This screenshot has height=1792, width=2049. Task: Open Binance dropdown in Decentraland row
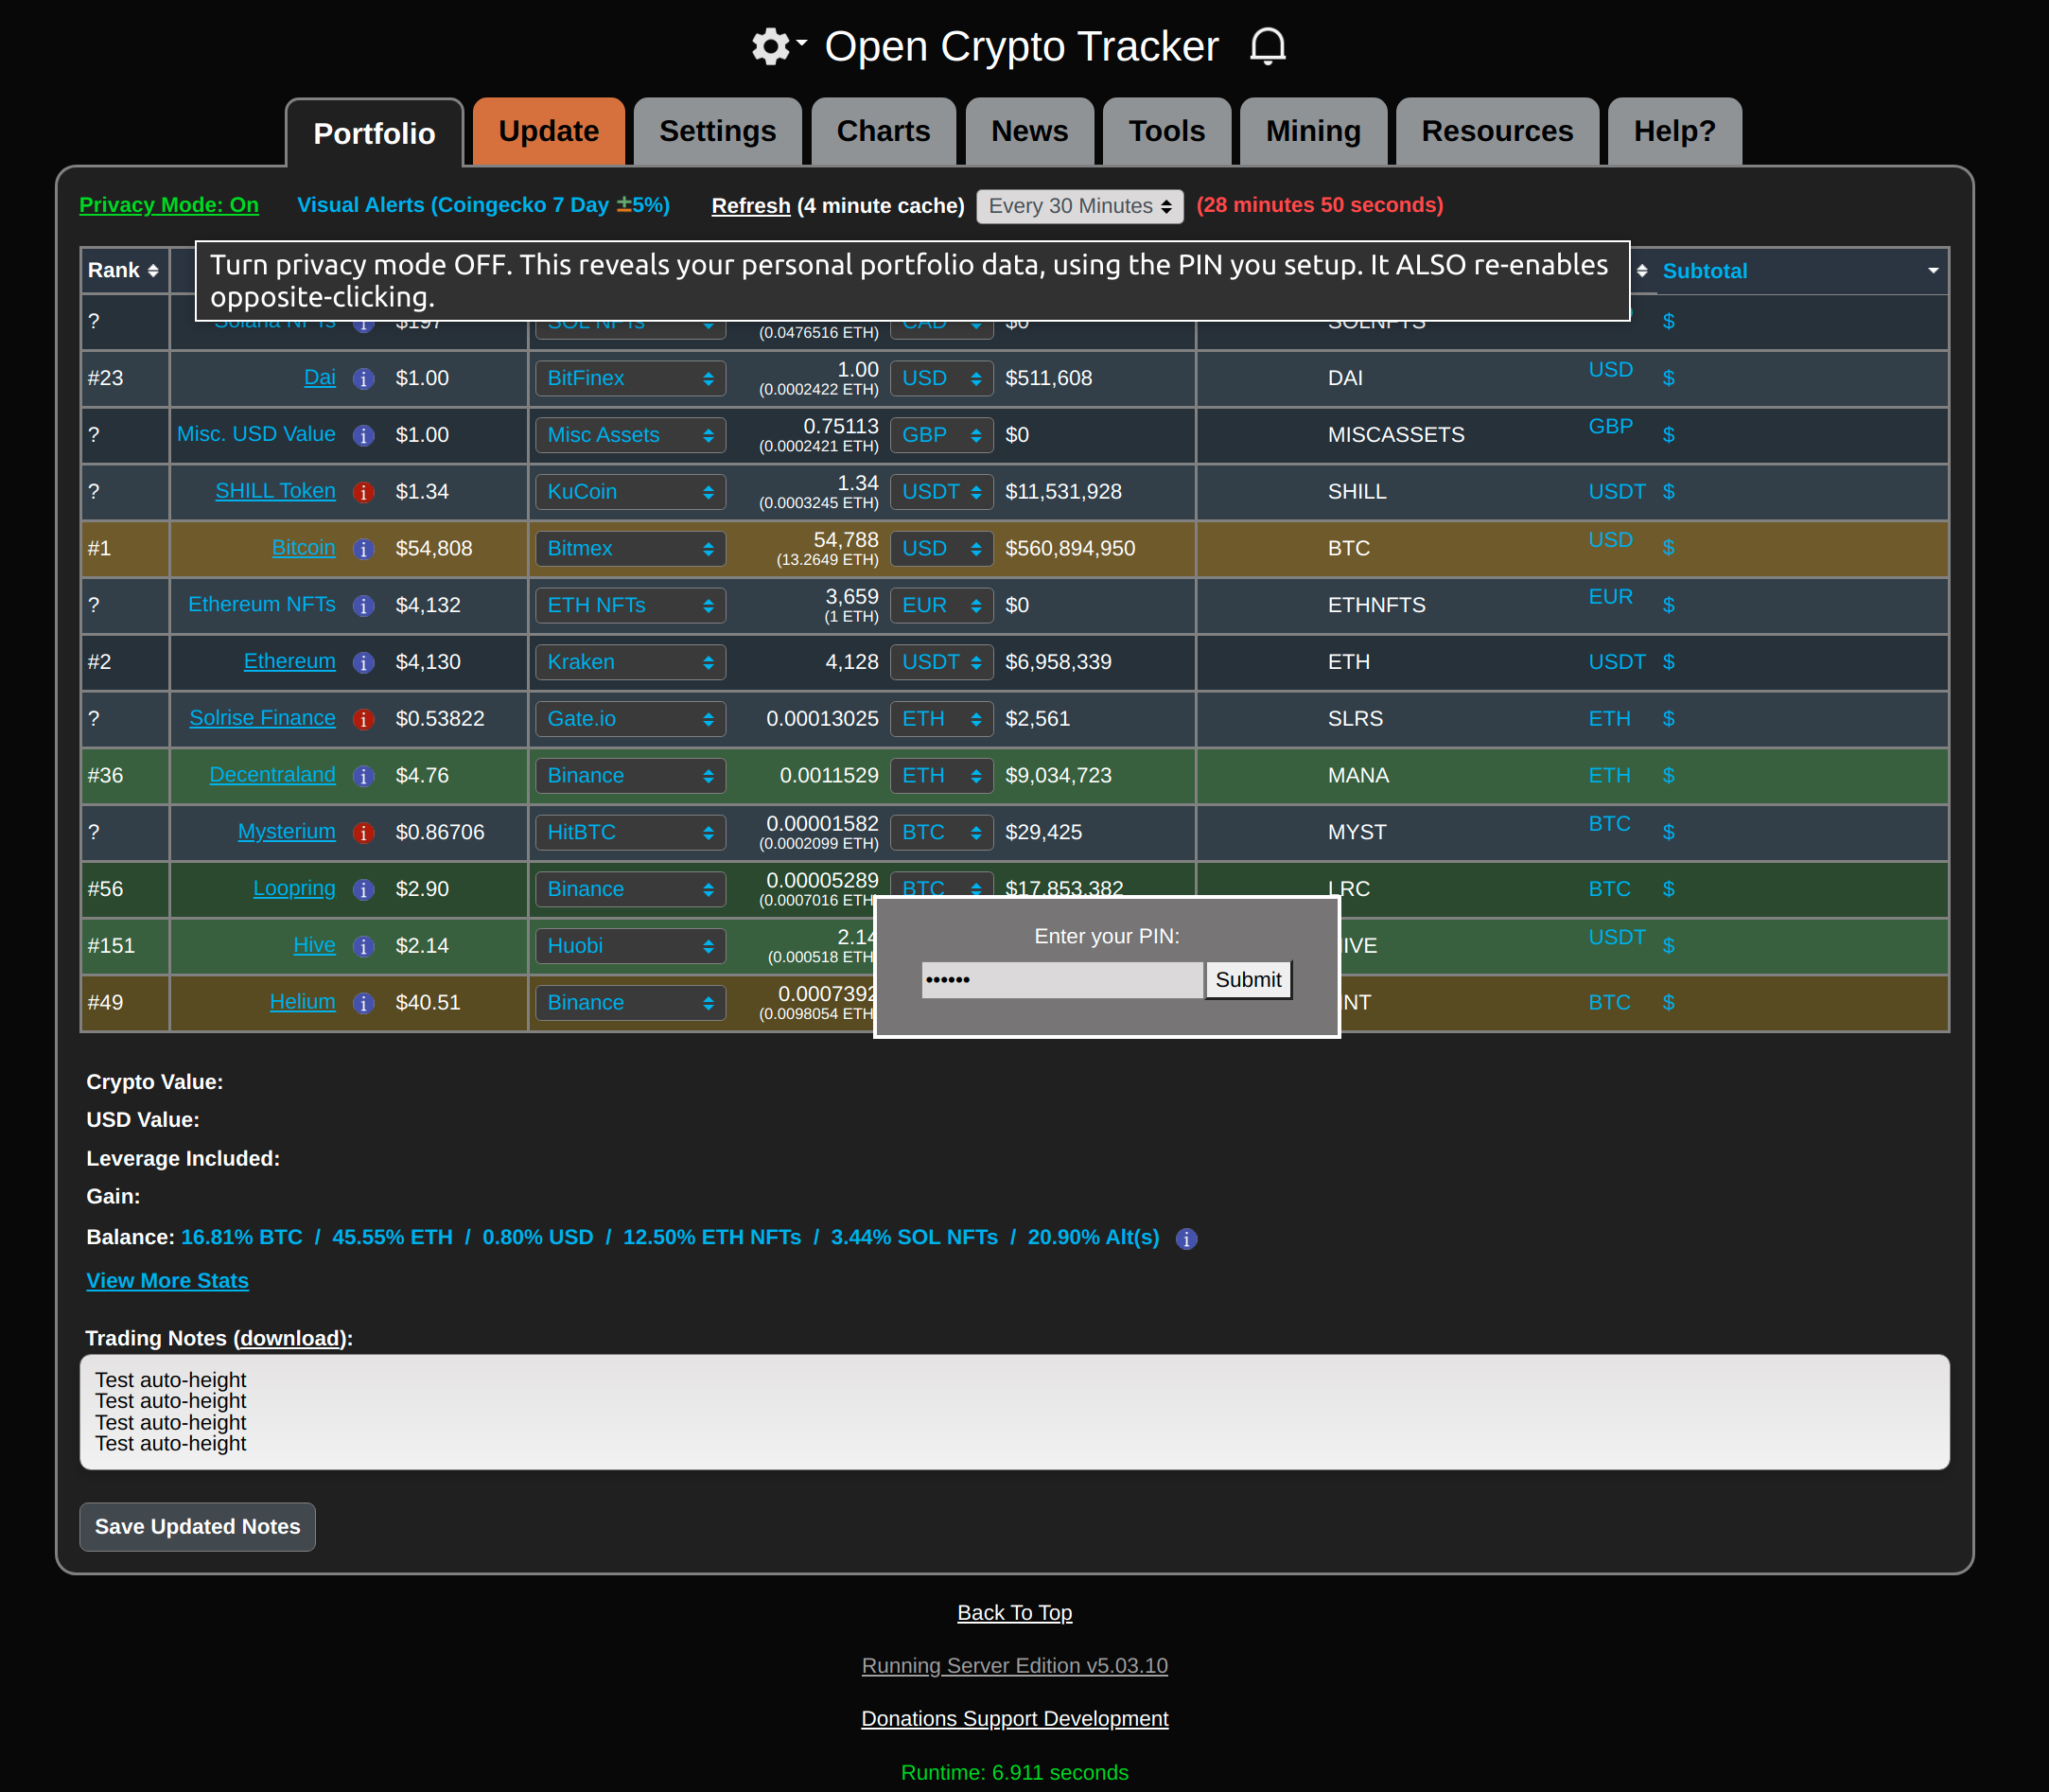630,776
